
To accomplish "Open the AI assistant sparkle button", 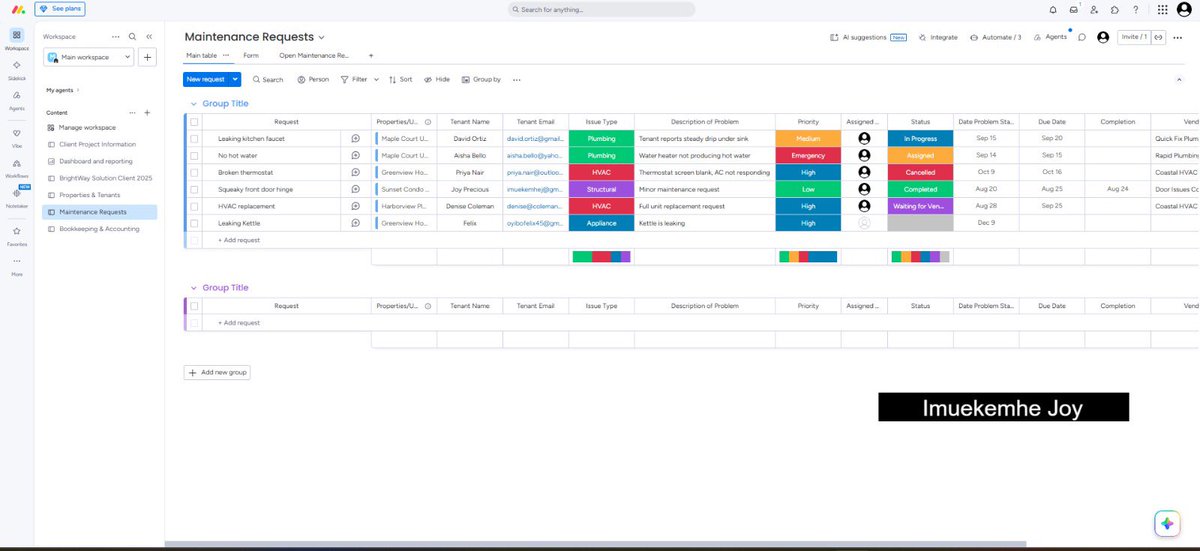I will pos(1166,523).
